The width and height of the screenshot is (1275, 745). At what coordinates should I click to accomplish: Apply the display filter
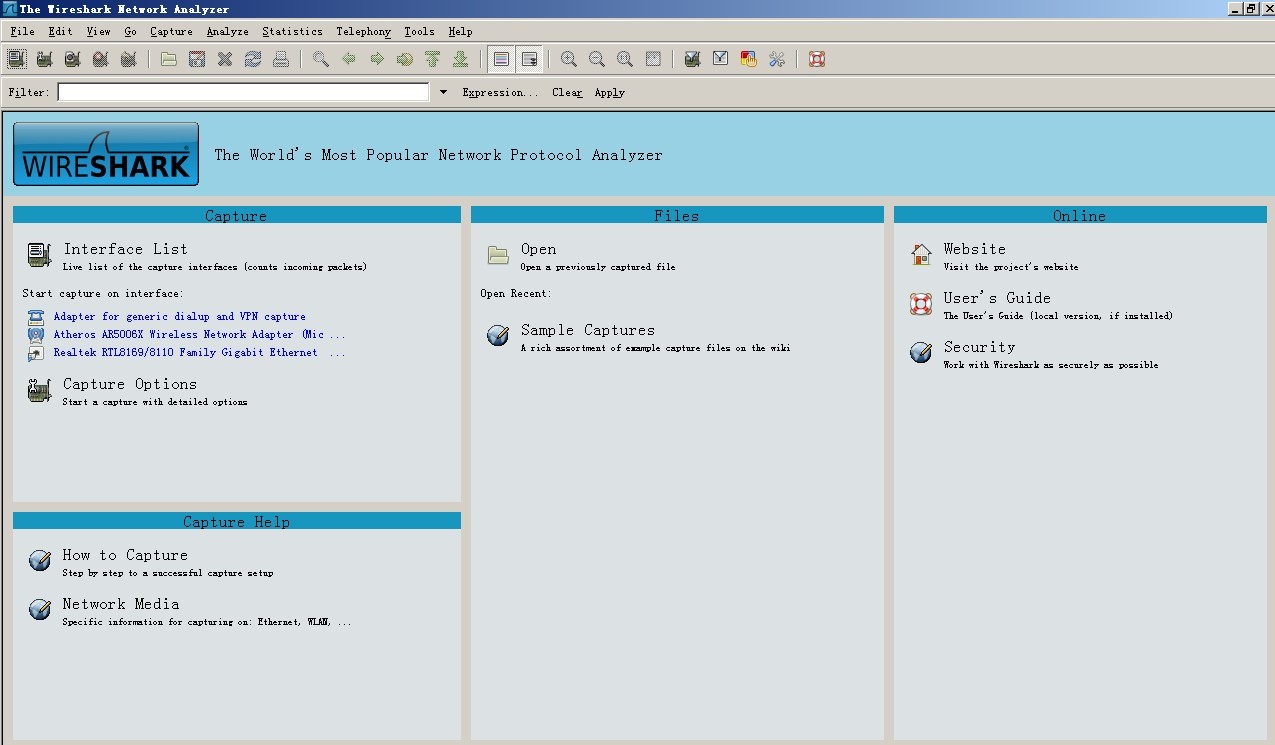click(x=610, y=93)
